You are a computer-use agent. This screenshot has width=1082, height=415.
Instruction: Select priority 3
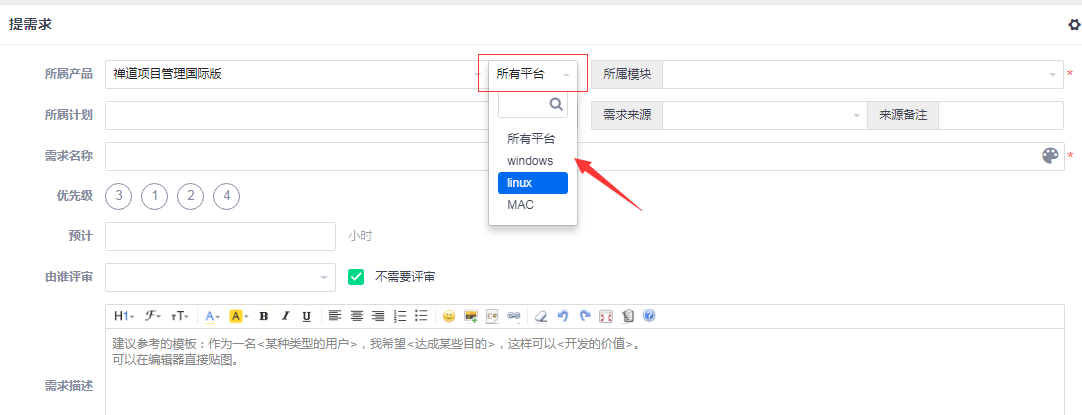pos(119,197)
